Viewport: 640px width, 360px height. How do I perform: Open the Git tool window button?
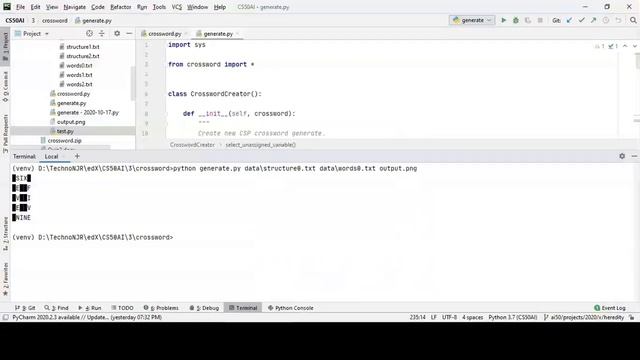tap(25, 308)
